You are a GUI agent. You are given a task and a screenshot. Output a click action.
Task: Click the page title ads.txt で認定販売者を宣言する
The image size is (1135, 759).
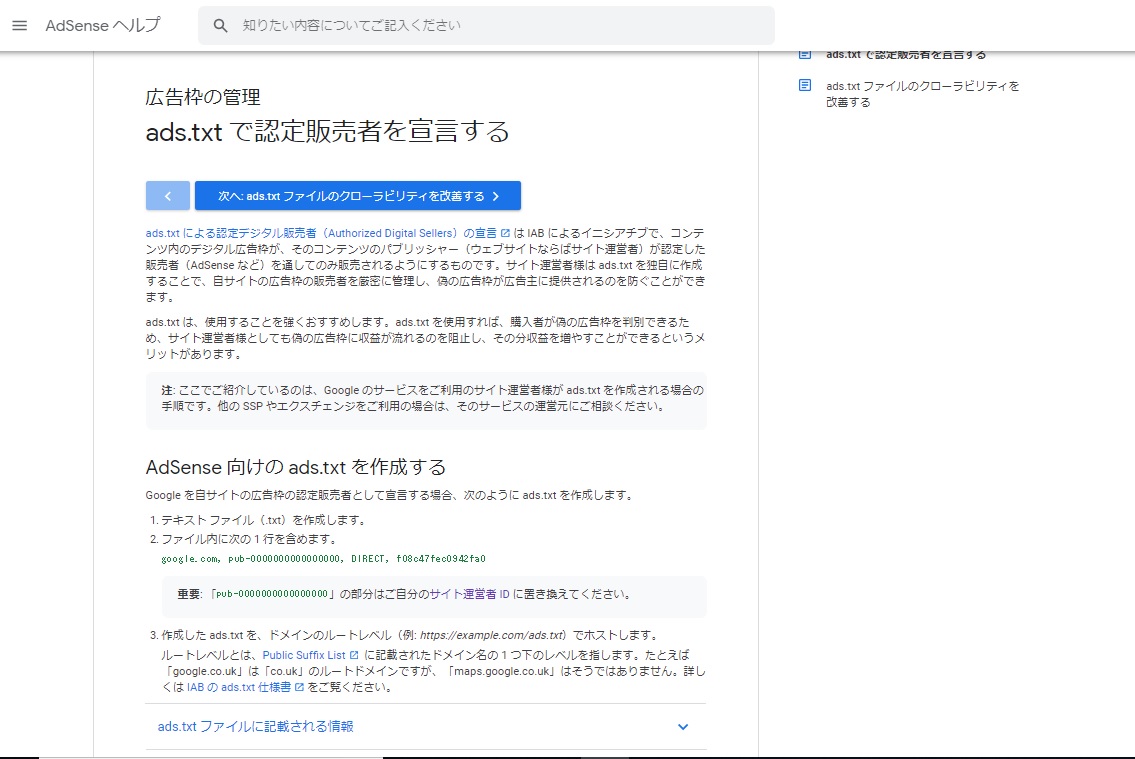(x=327, y=132)
